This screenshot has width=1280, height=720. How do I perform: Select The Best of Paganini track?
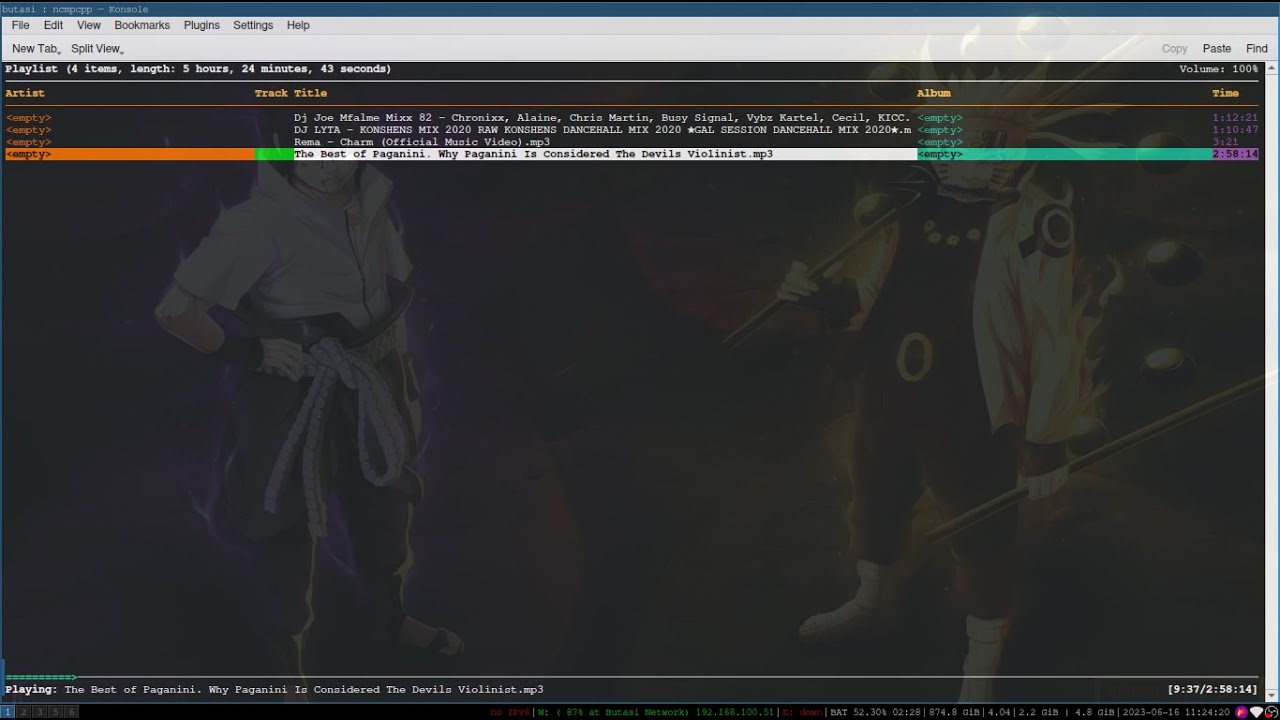click(632, 154)
